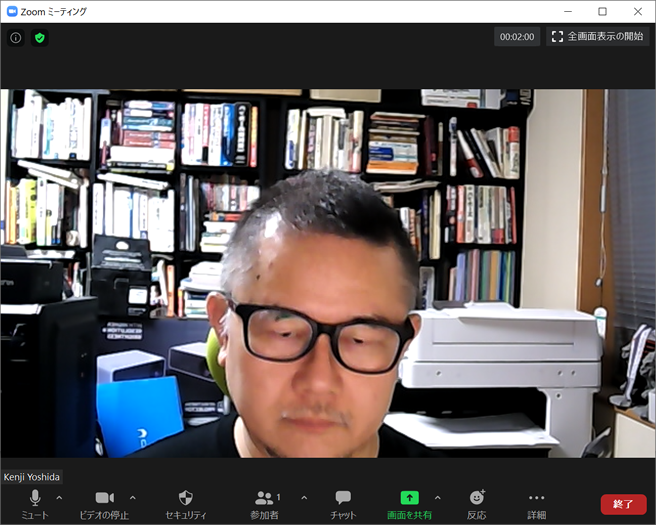Image resolution: width=656 pixels, height=525 pixels.
Task: Show meeting information with the info icon
Action: [x=16, y=37]
